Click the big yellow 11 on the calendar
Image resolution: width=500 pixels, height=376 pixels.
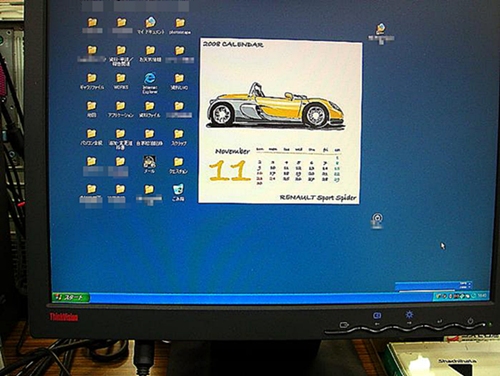click(x=230, y=171)
